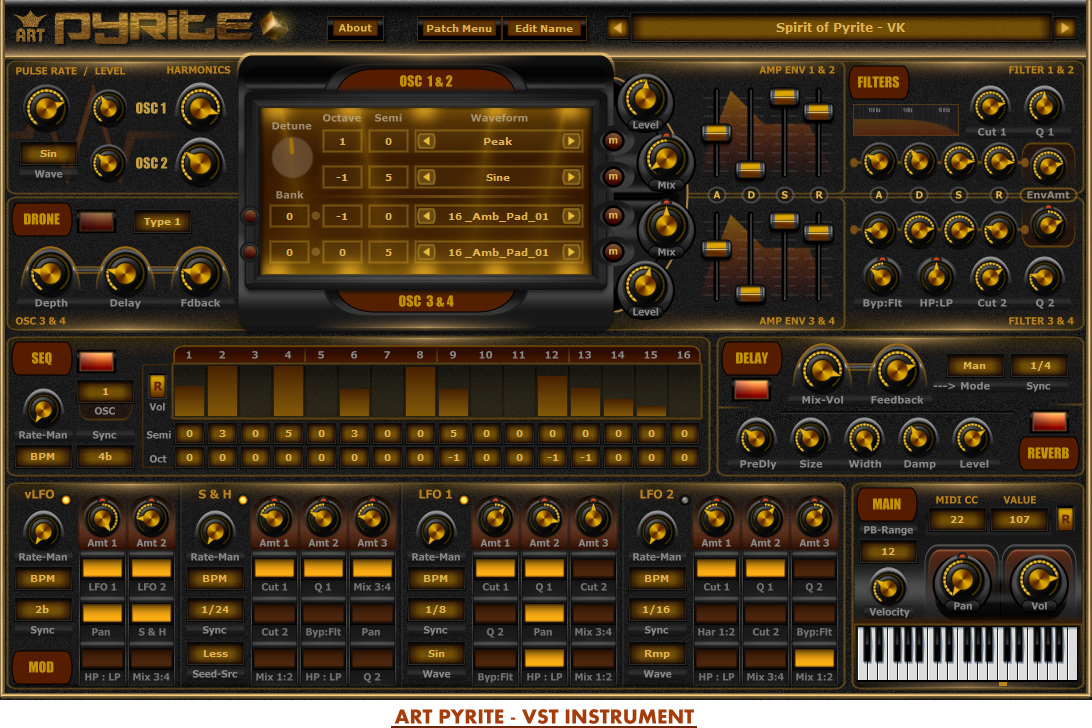Select next waveform after Peak
Image resolution: width=1092 pixels, height=728 pixels.
[571, 142]
